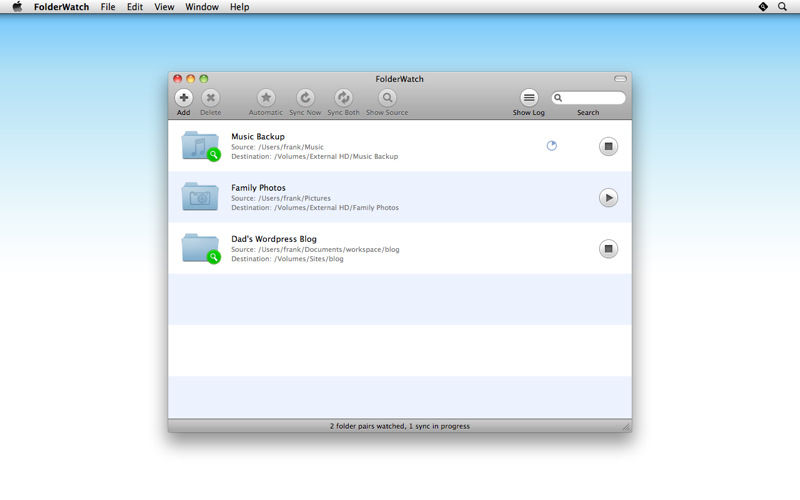Click the Destination: /Volumes/Sites/blog text
This screenshot has height=500, width=800.
tap(287, 259)
